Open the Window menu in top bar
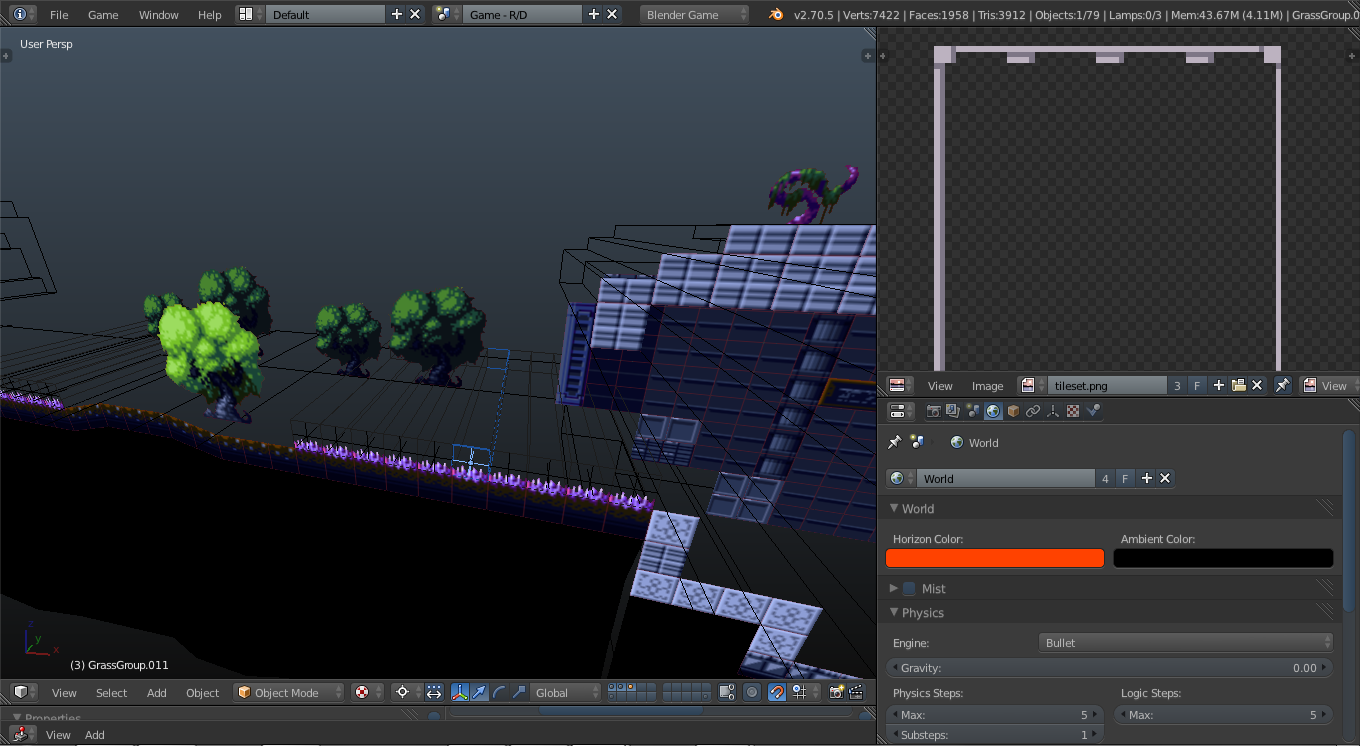Screen dimensions: 1360x746 (158, 15)
